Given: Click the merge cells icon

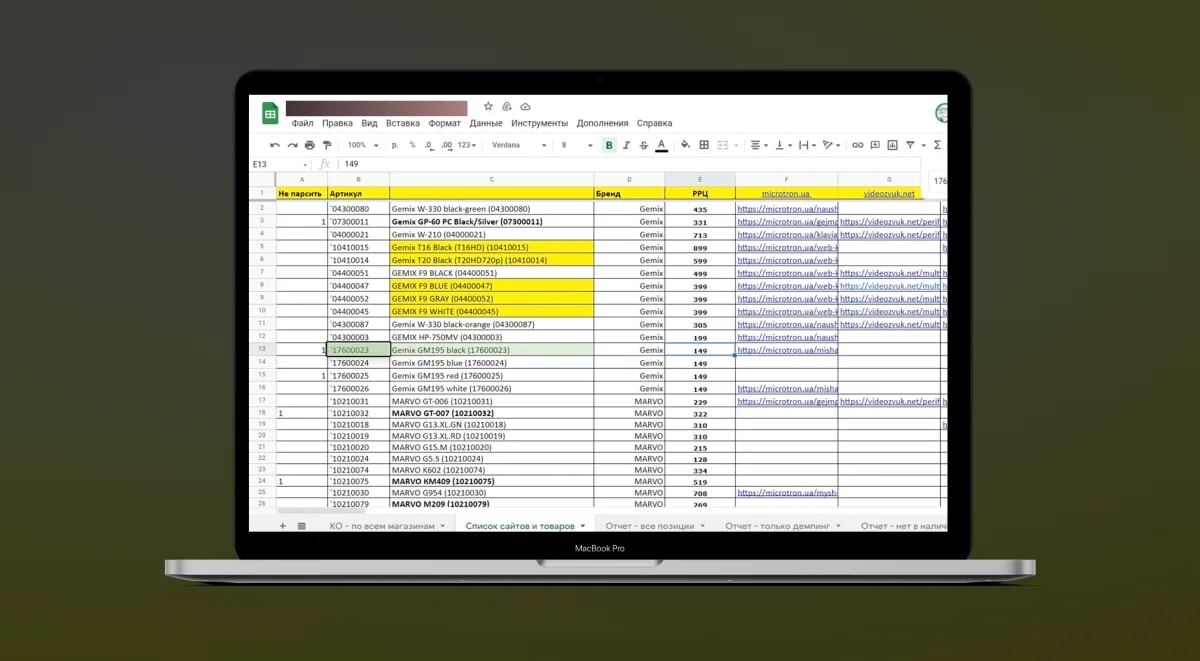Looking at the screenshot, I should [x=724, y=145].
